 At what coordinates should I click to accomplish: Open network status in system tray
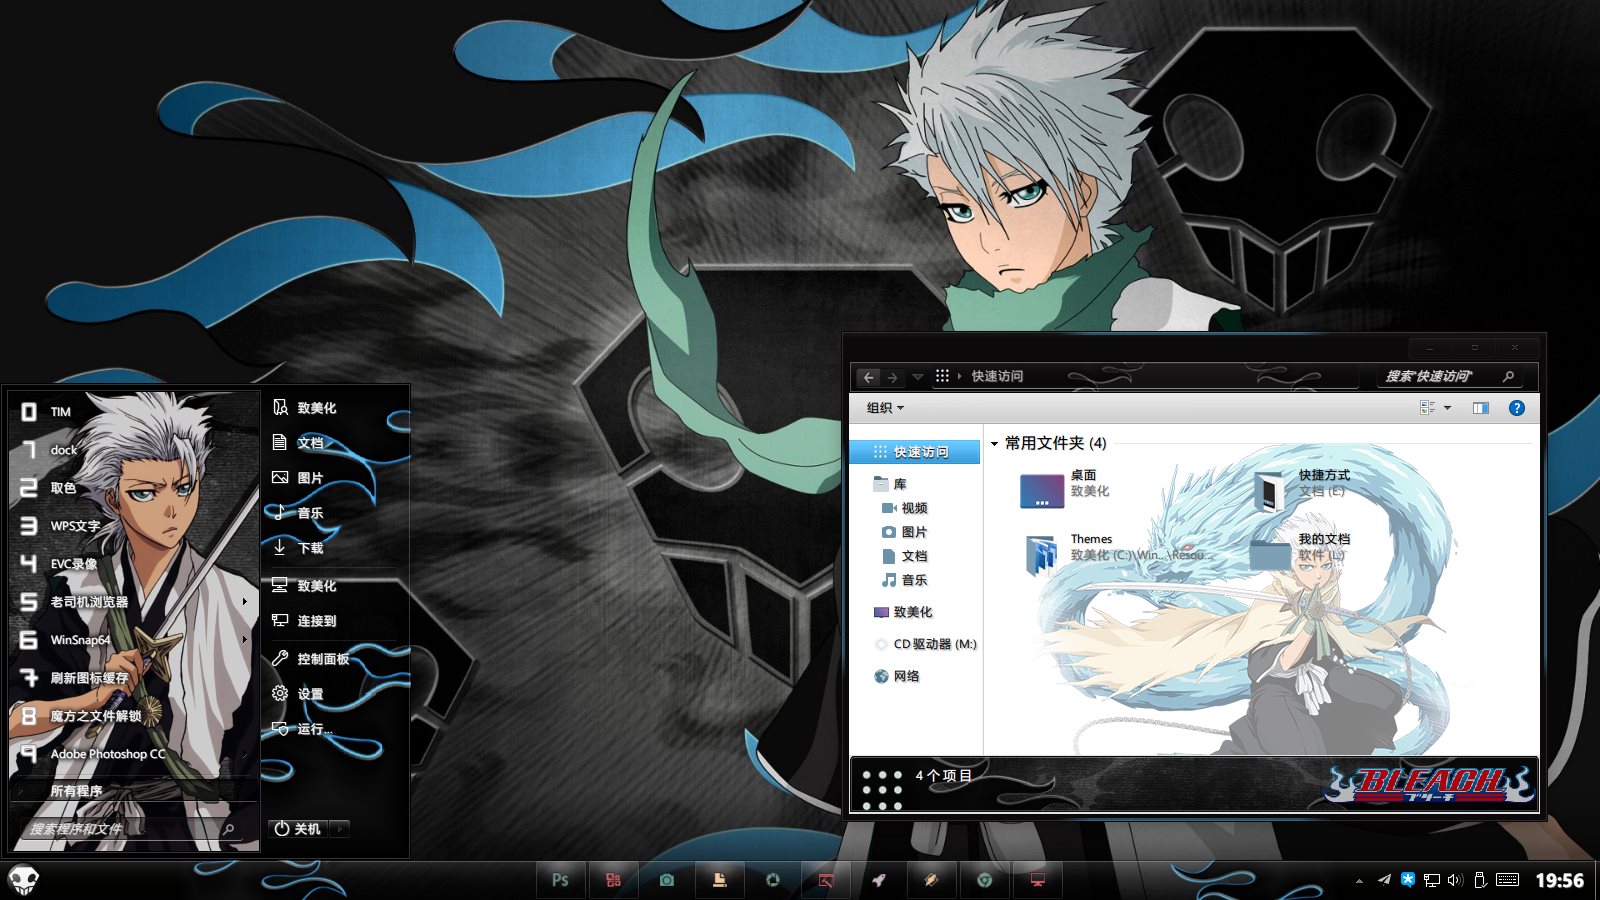pos(1432,880)
